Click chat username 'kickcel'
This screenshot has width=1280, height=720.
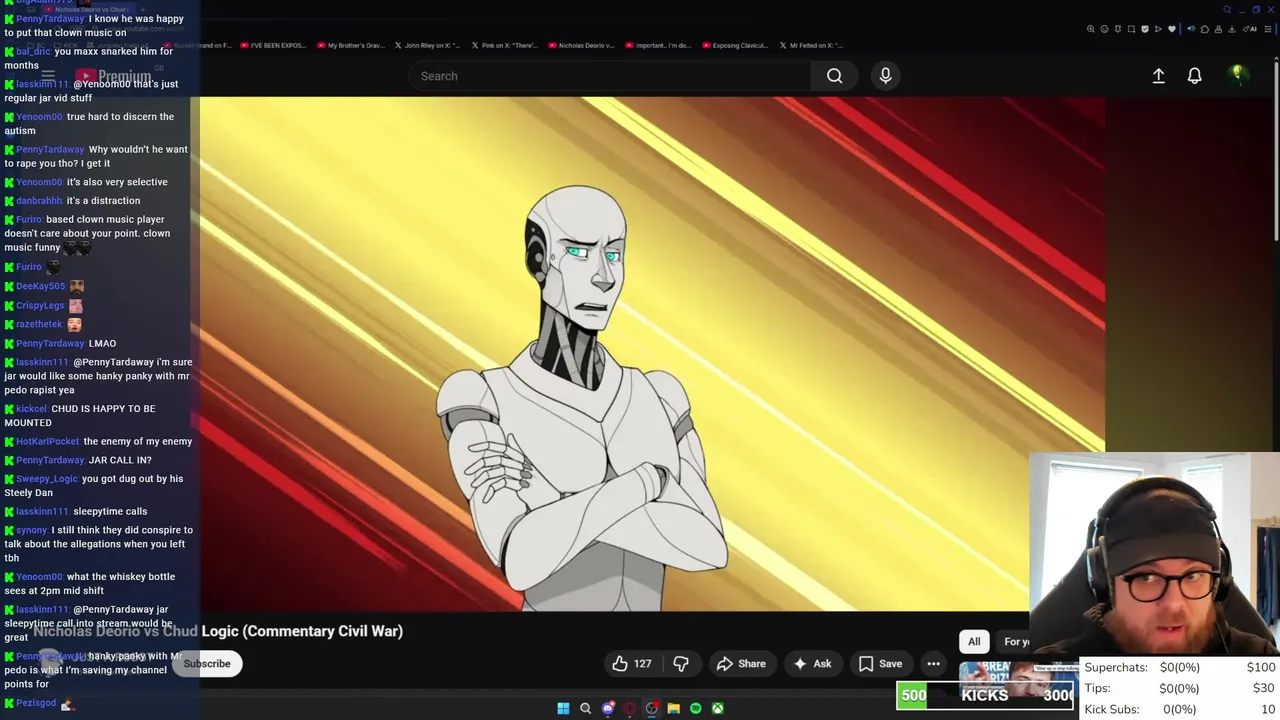(31, 409)
